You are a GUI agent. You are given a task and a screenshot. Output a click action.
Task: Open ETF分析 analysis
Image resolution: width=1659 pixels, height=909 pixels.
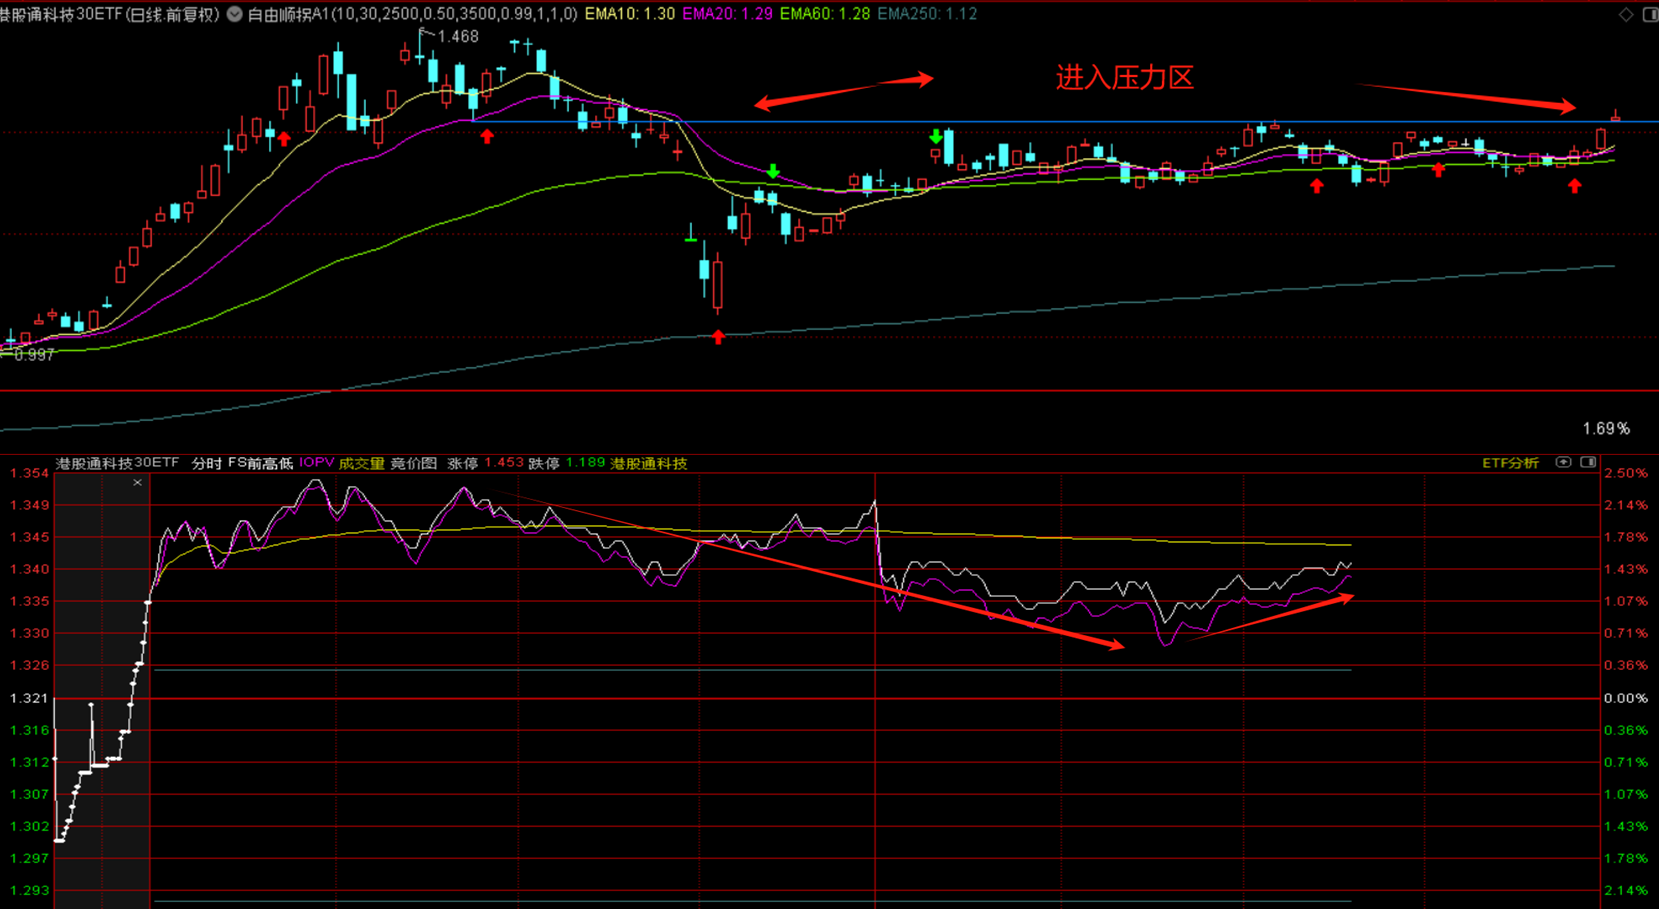tap(1510, 463)
